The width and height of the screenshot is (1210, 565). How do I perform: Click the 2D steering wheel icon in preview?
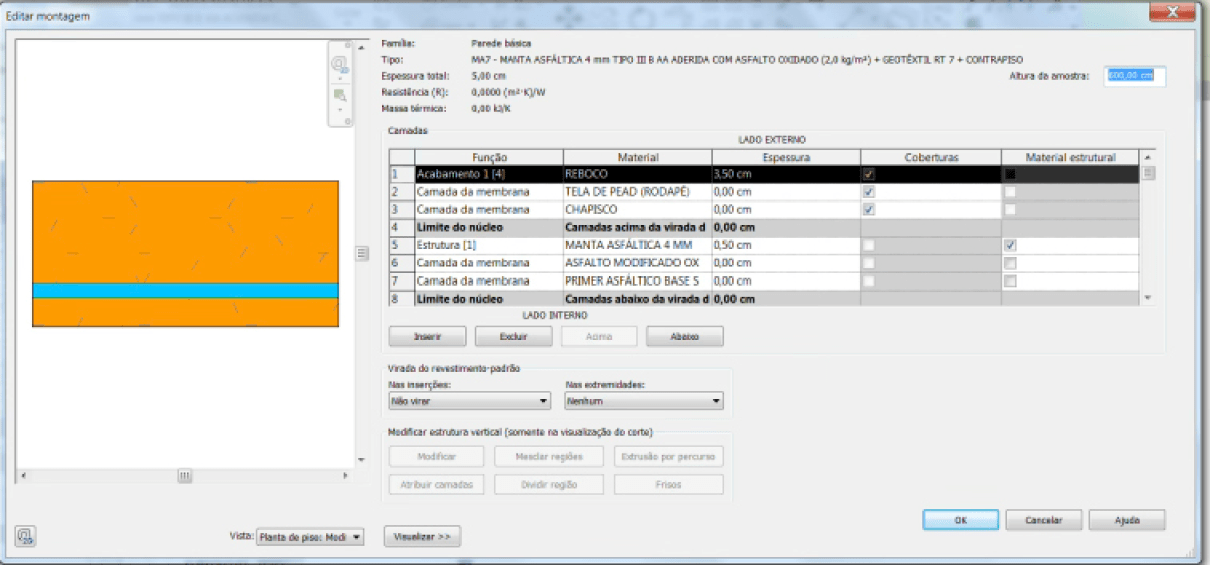pos(340,64)
